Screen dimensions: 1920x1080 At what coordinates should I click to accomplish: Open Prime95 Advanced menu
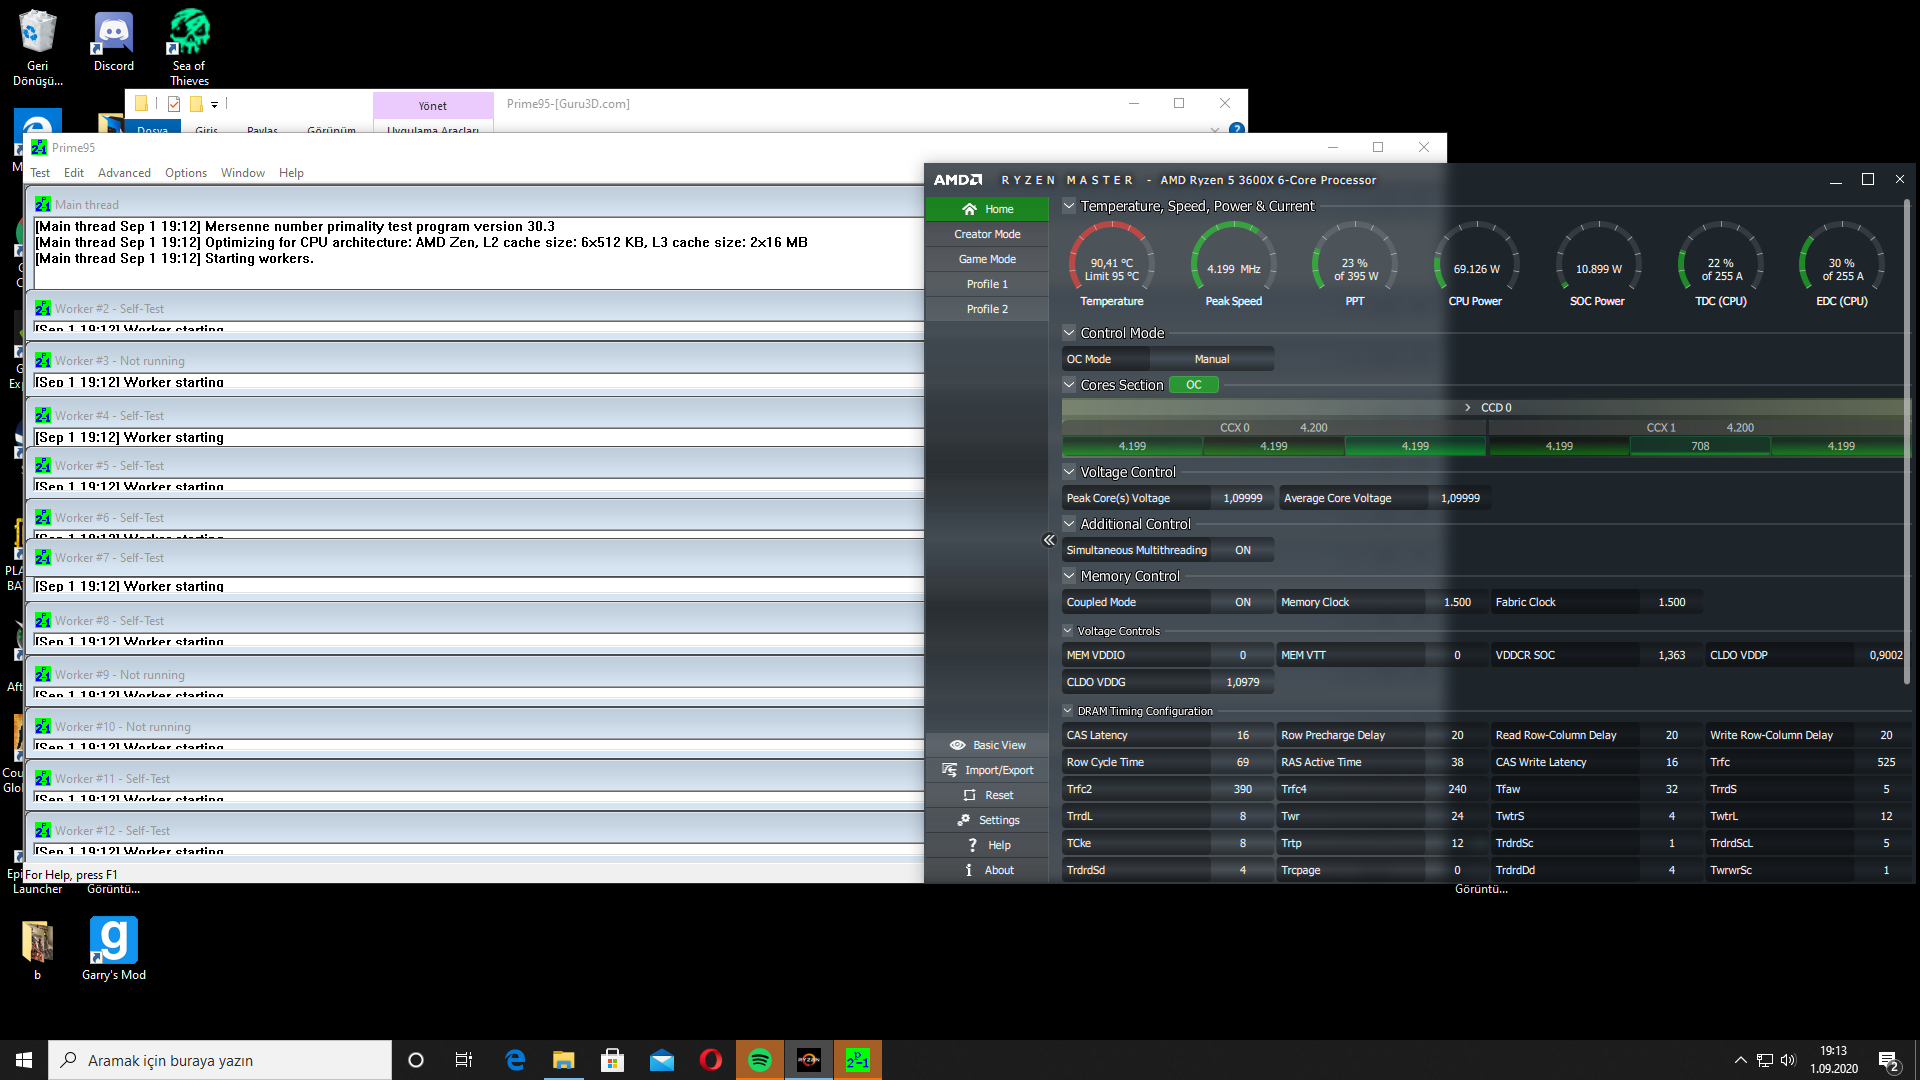pos(124,173)
